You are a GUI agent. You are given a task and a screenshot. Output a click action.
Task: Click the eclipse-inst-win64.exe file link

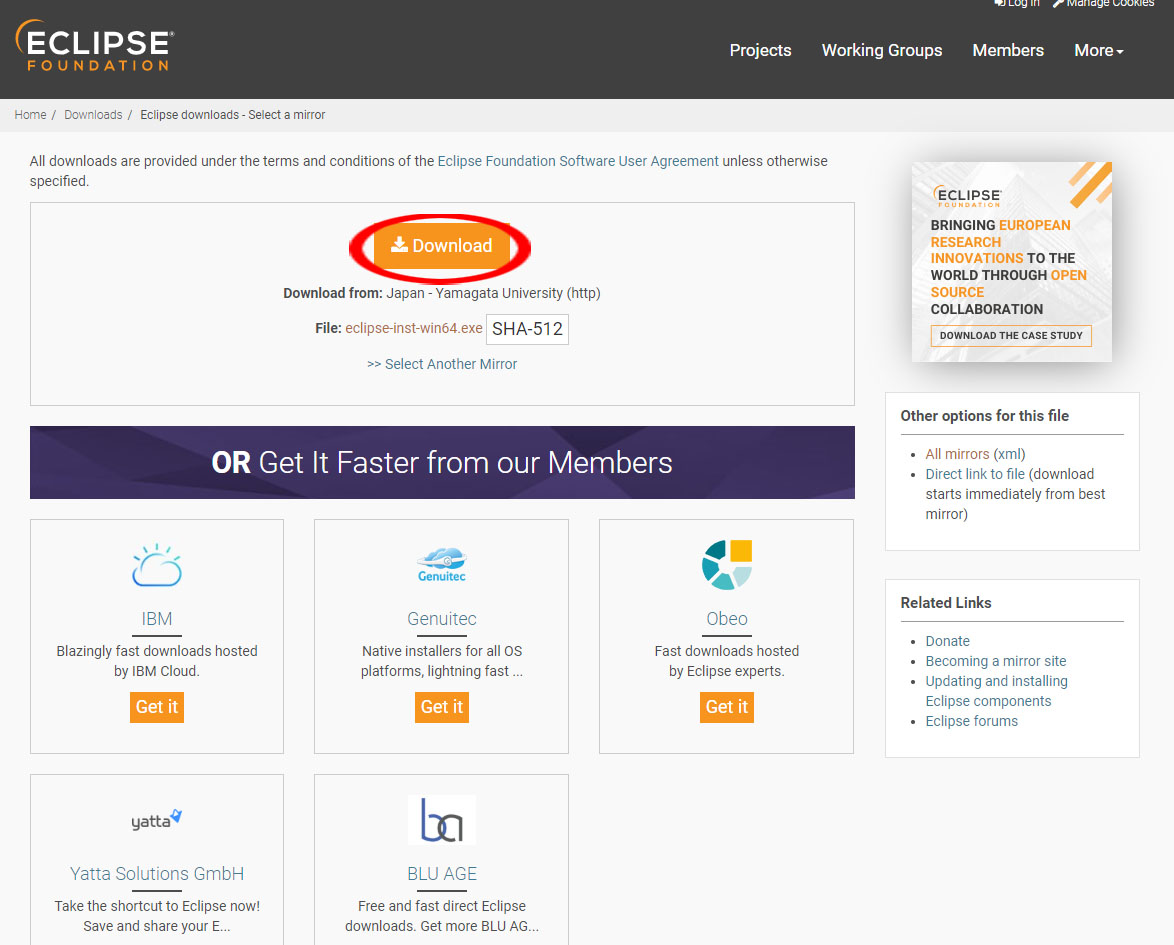413,328
